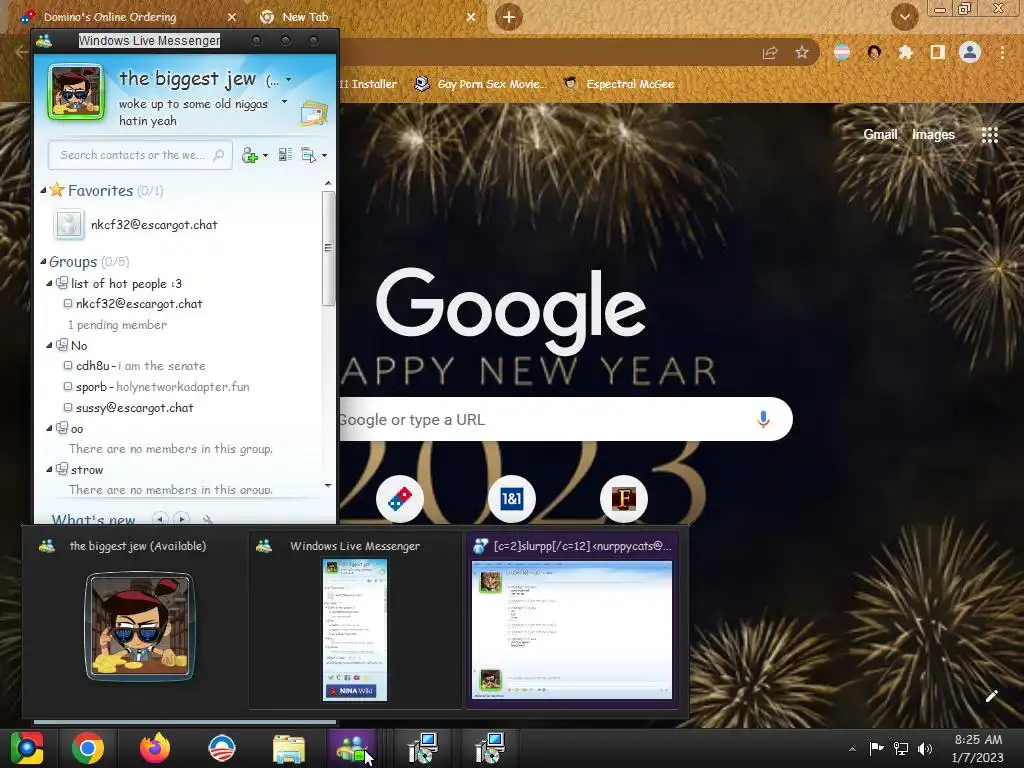1024x768 pixels.
Task: Open the Chrome profile avatar icon
Action: [970, 52]
